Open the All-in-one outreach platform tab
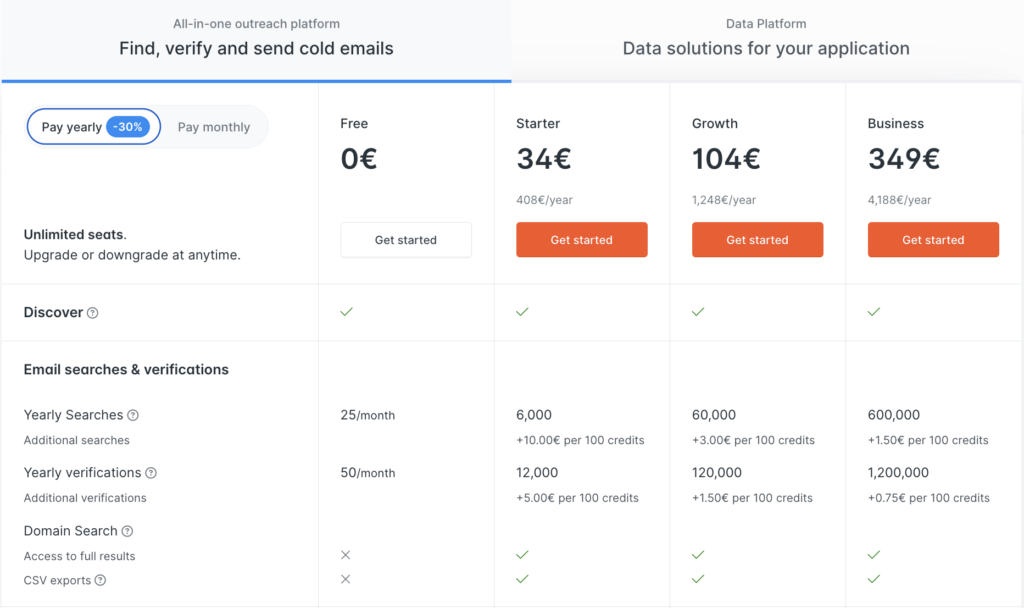This screenshot has height=608, width=1024. point(256,37)
